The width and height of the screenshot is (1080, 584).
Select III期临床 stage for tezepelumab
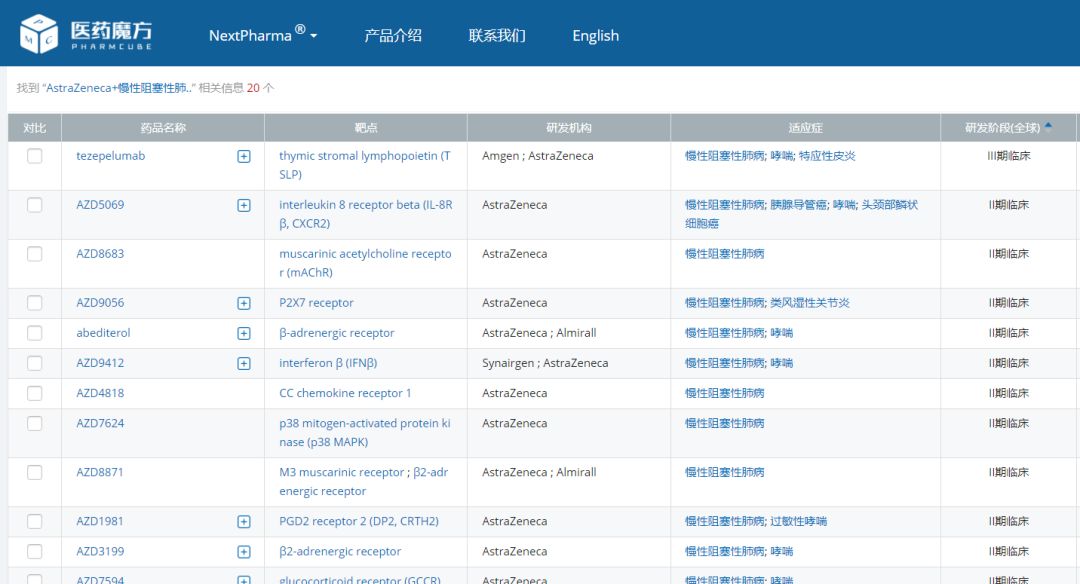point(1008,156)
